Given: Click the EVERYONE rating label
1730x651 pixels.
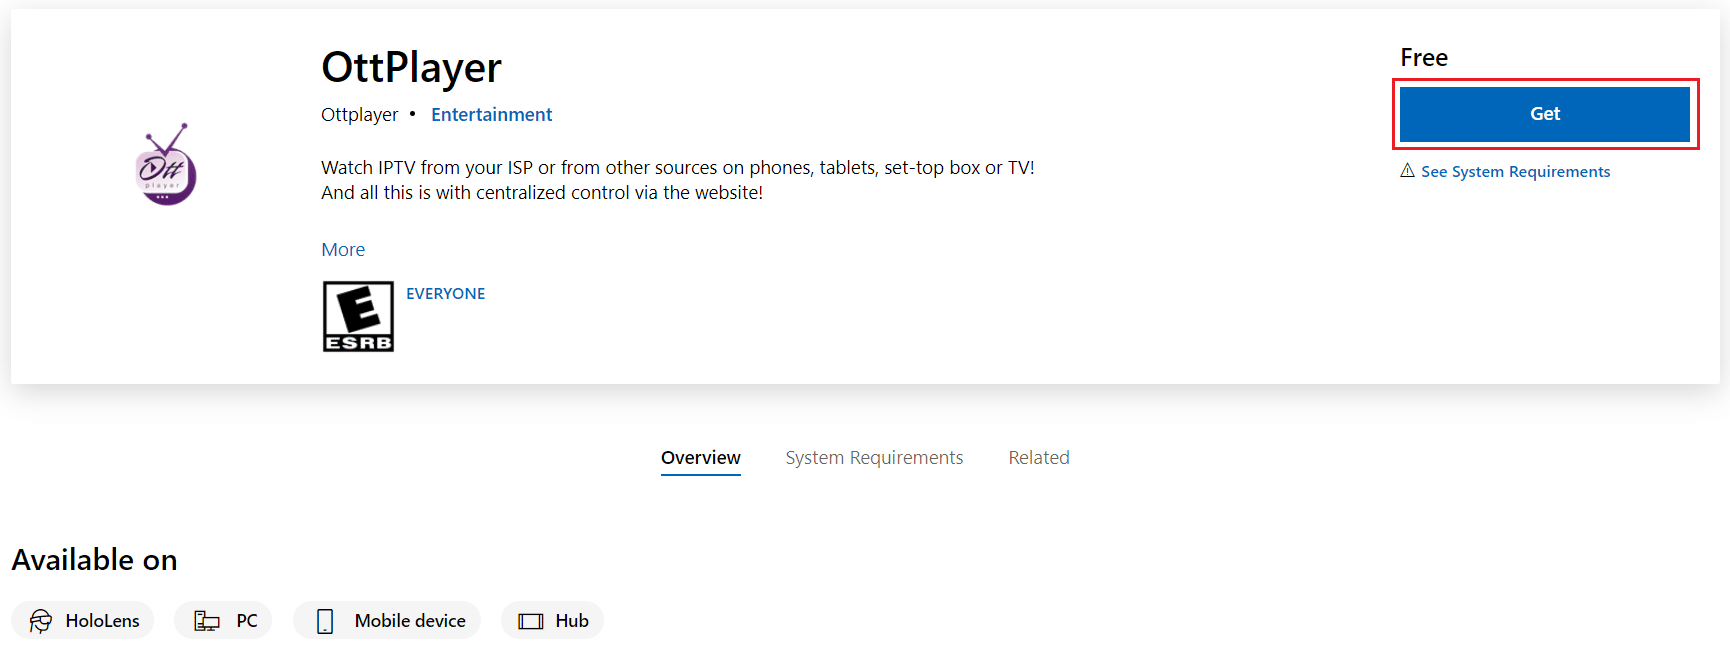Looking at the screenshot, I should pyautogui.click(x=446, y=293).
